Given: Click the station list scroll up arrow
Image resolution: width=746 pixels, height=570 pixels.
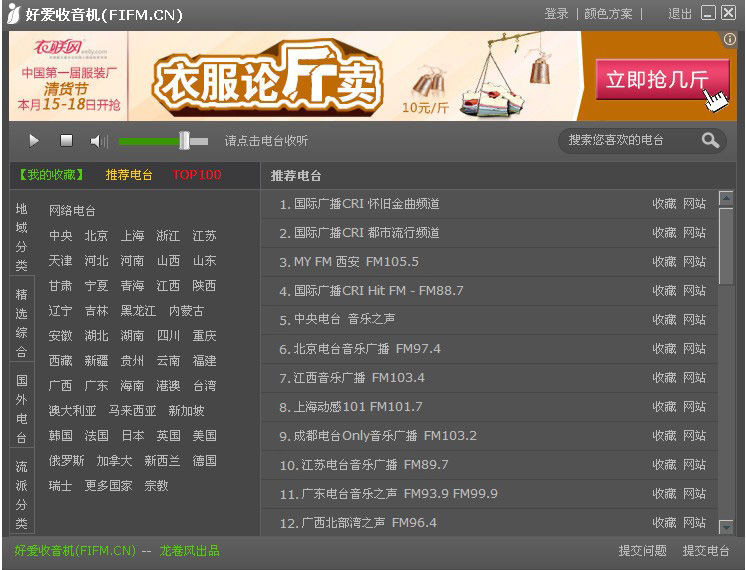Looking at the screenshot, I should tap(726, 198).
